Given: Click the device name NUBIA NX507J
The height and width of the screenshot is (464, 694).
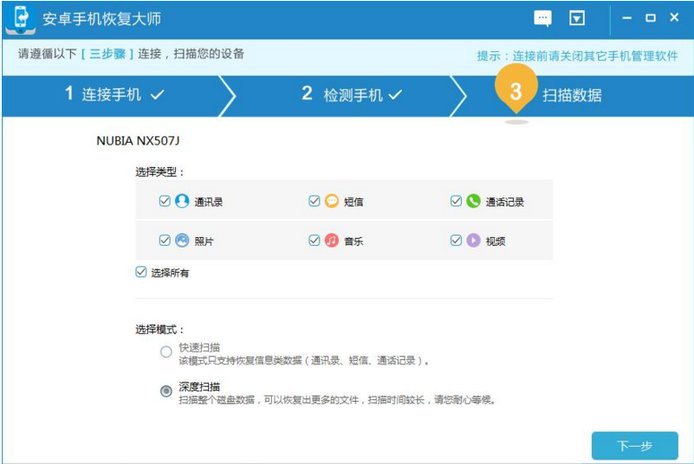Looking at the screenshot, I should [x=138, y=141].
